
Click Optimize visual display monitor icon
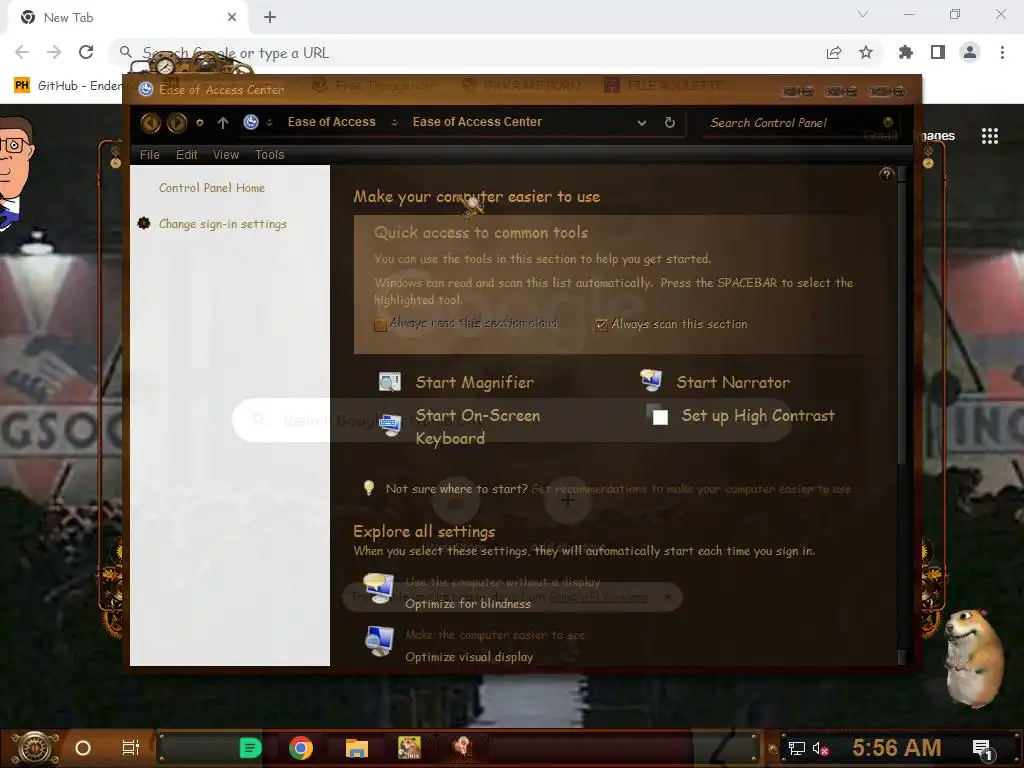379,641
